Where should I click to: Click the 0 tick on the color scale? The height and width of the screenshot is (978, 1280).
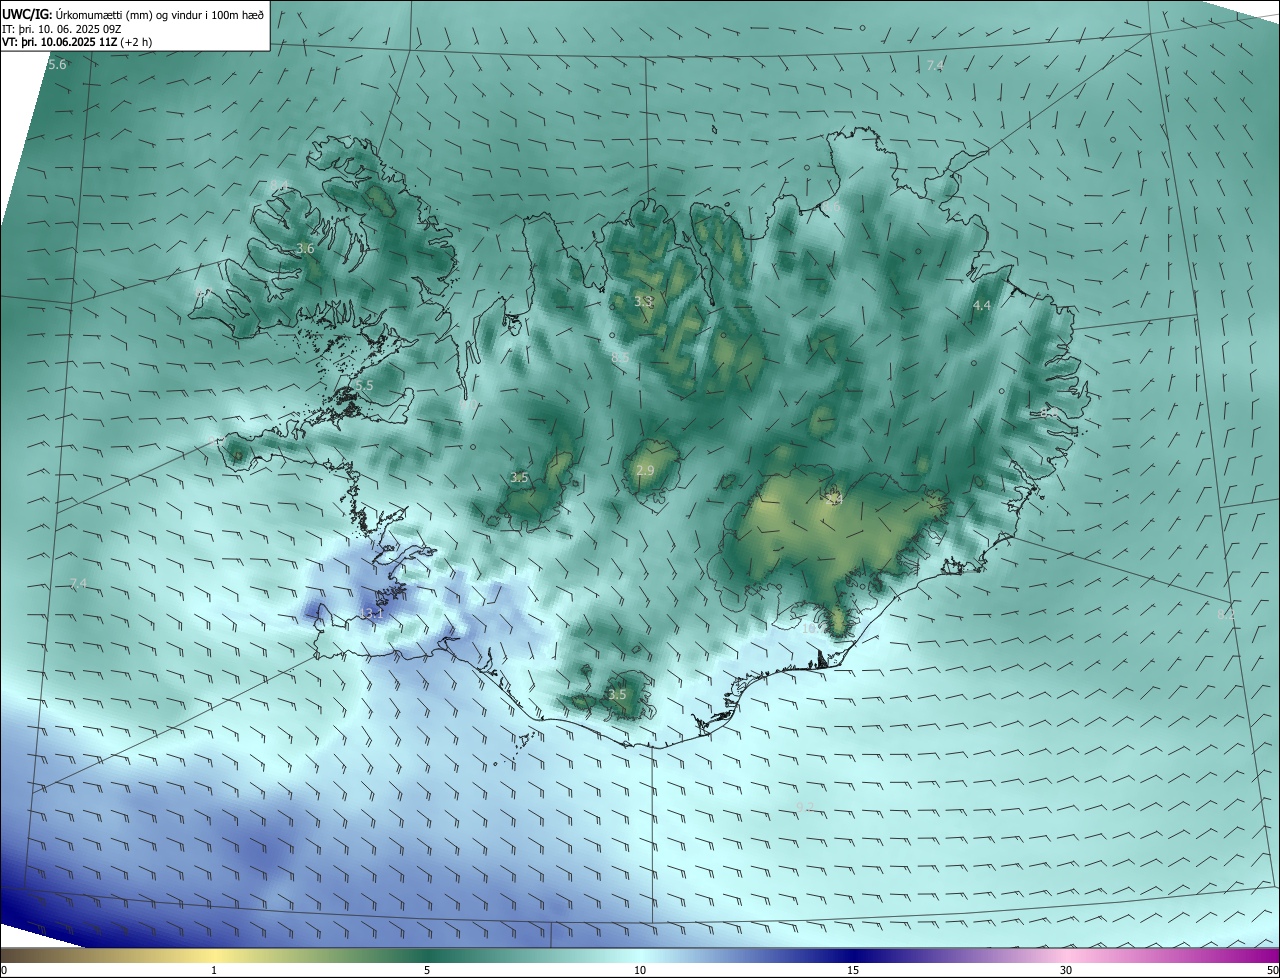[3, 970]
